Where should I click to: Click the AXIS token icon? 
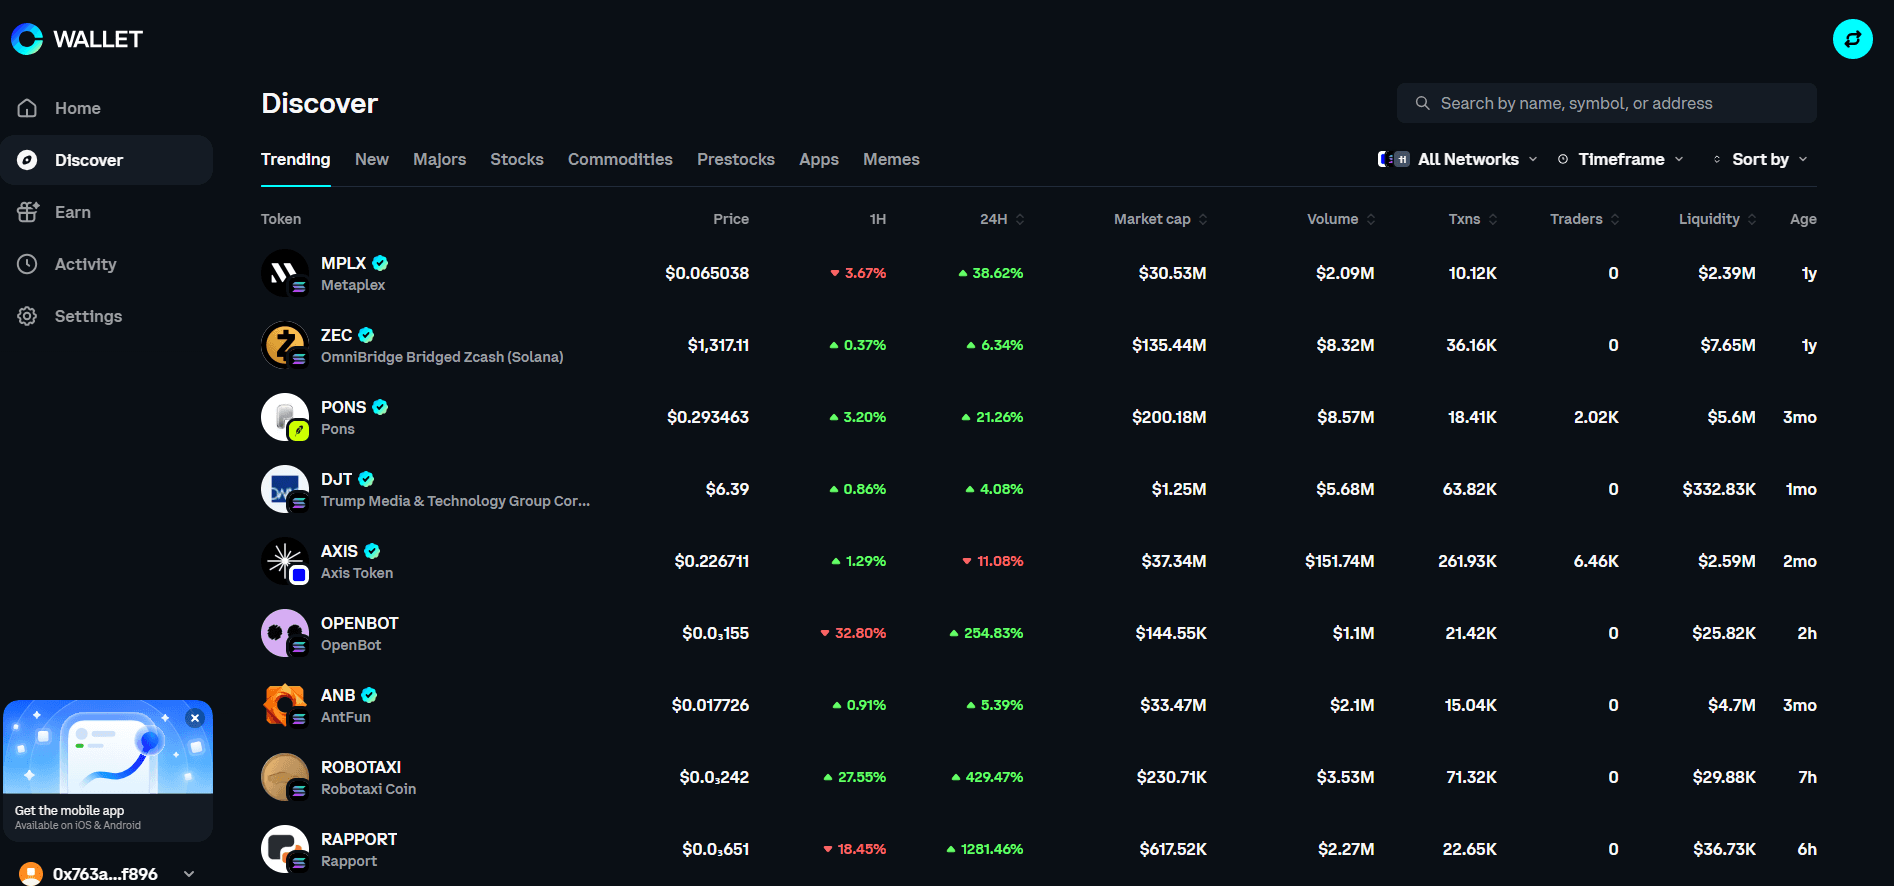click(x=285, y=561)
